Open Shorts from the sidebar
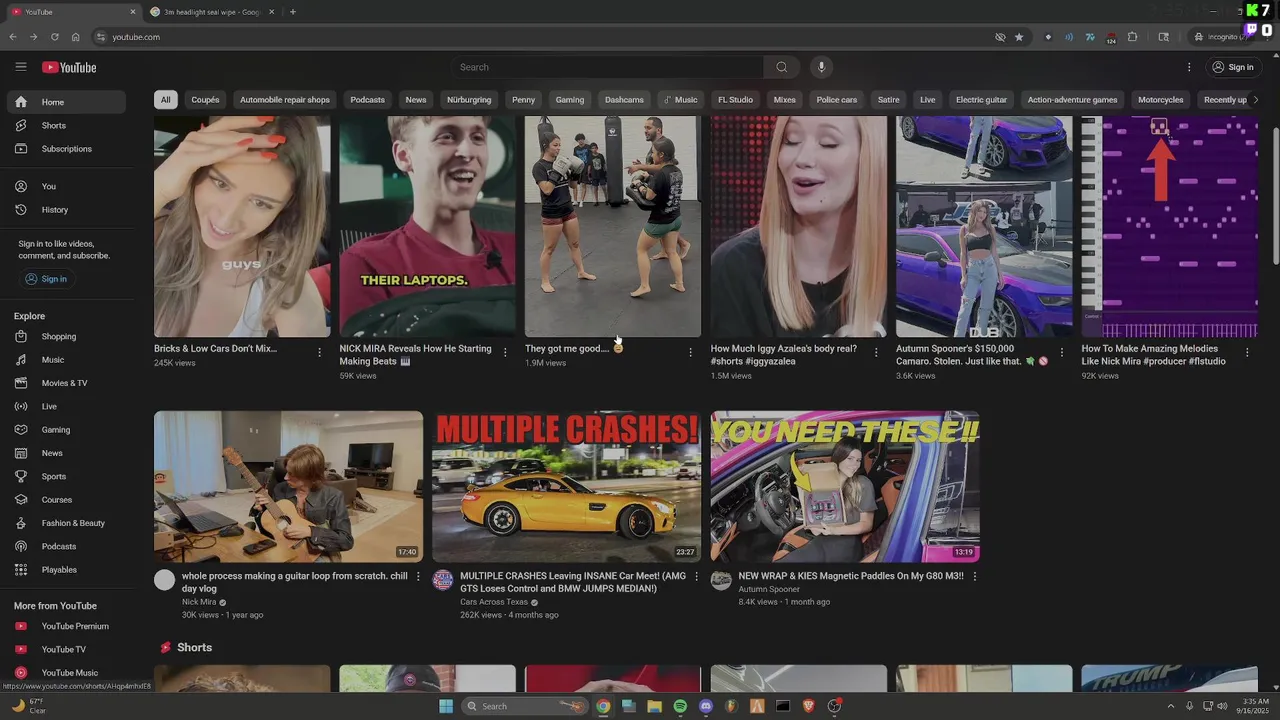 66,125
